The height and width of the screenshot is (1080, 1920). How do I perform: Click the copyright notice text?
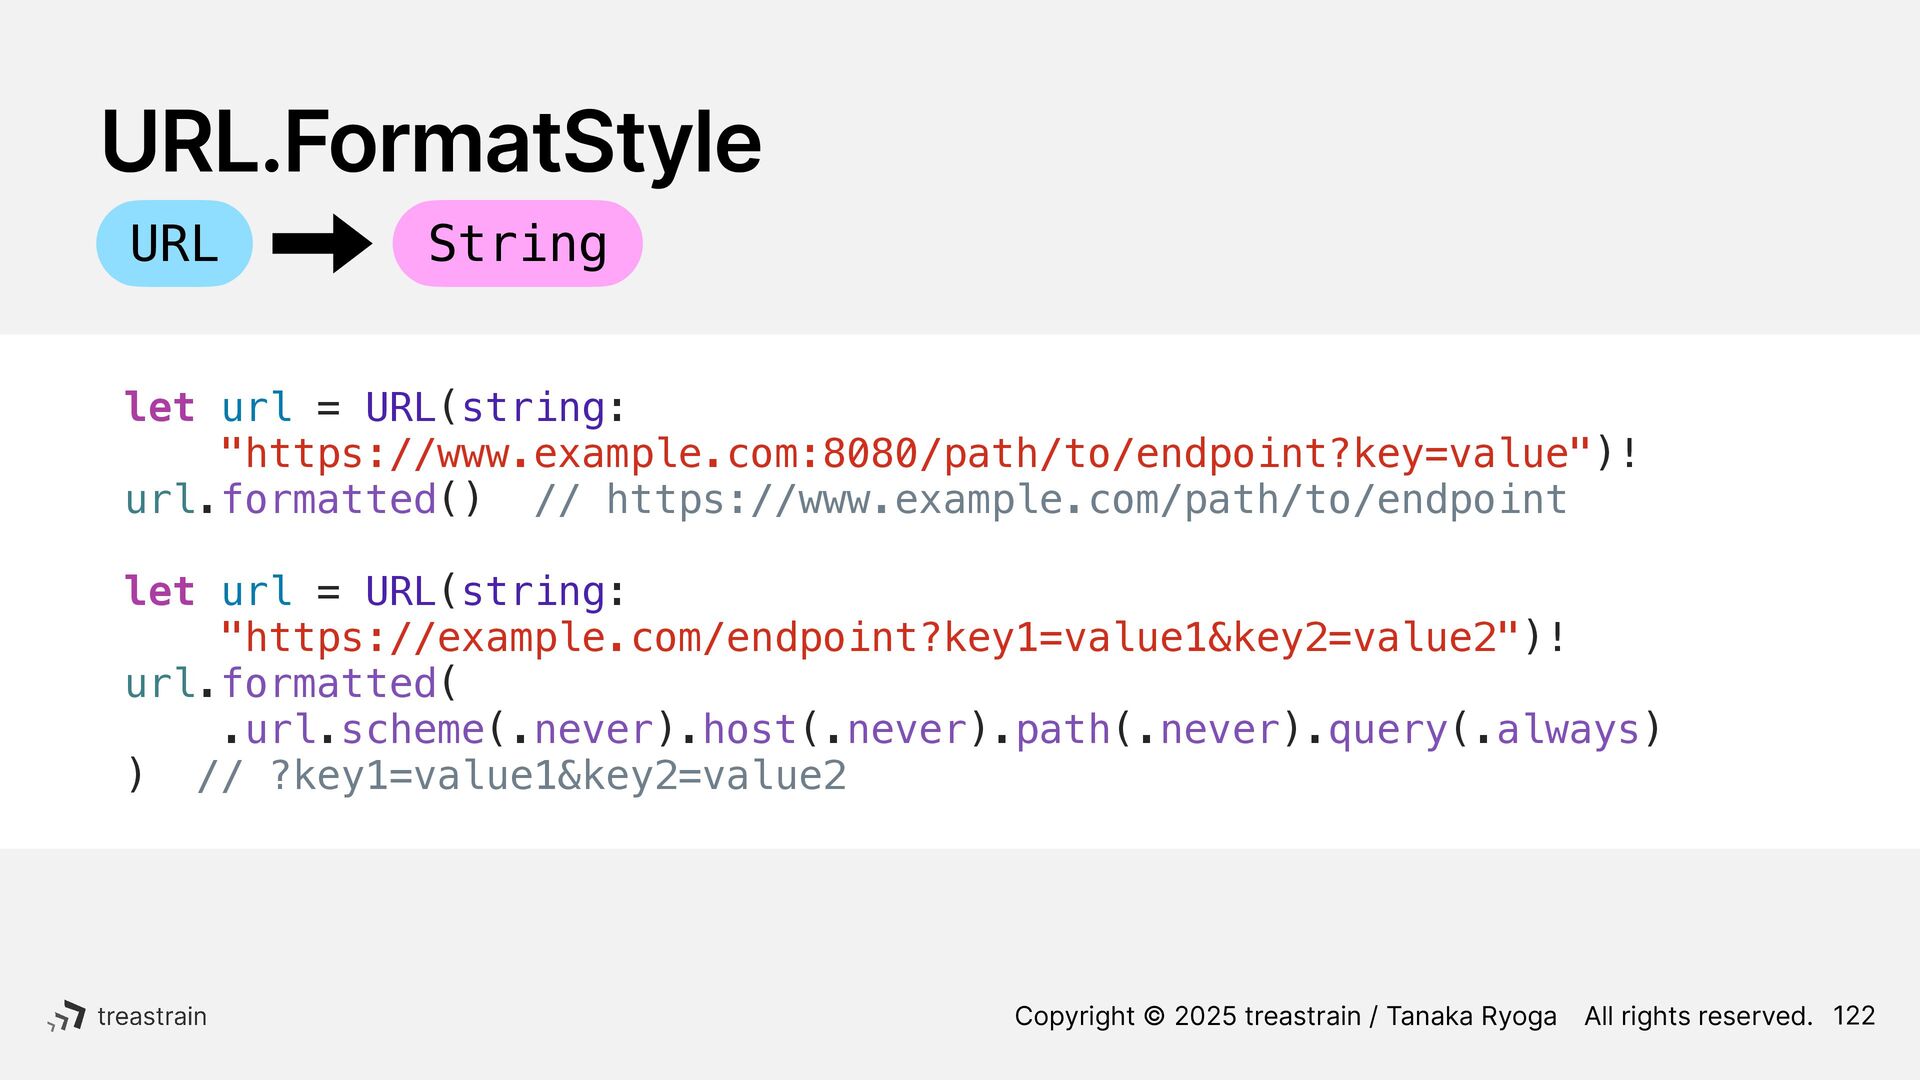point(1285,1016)
